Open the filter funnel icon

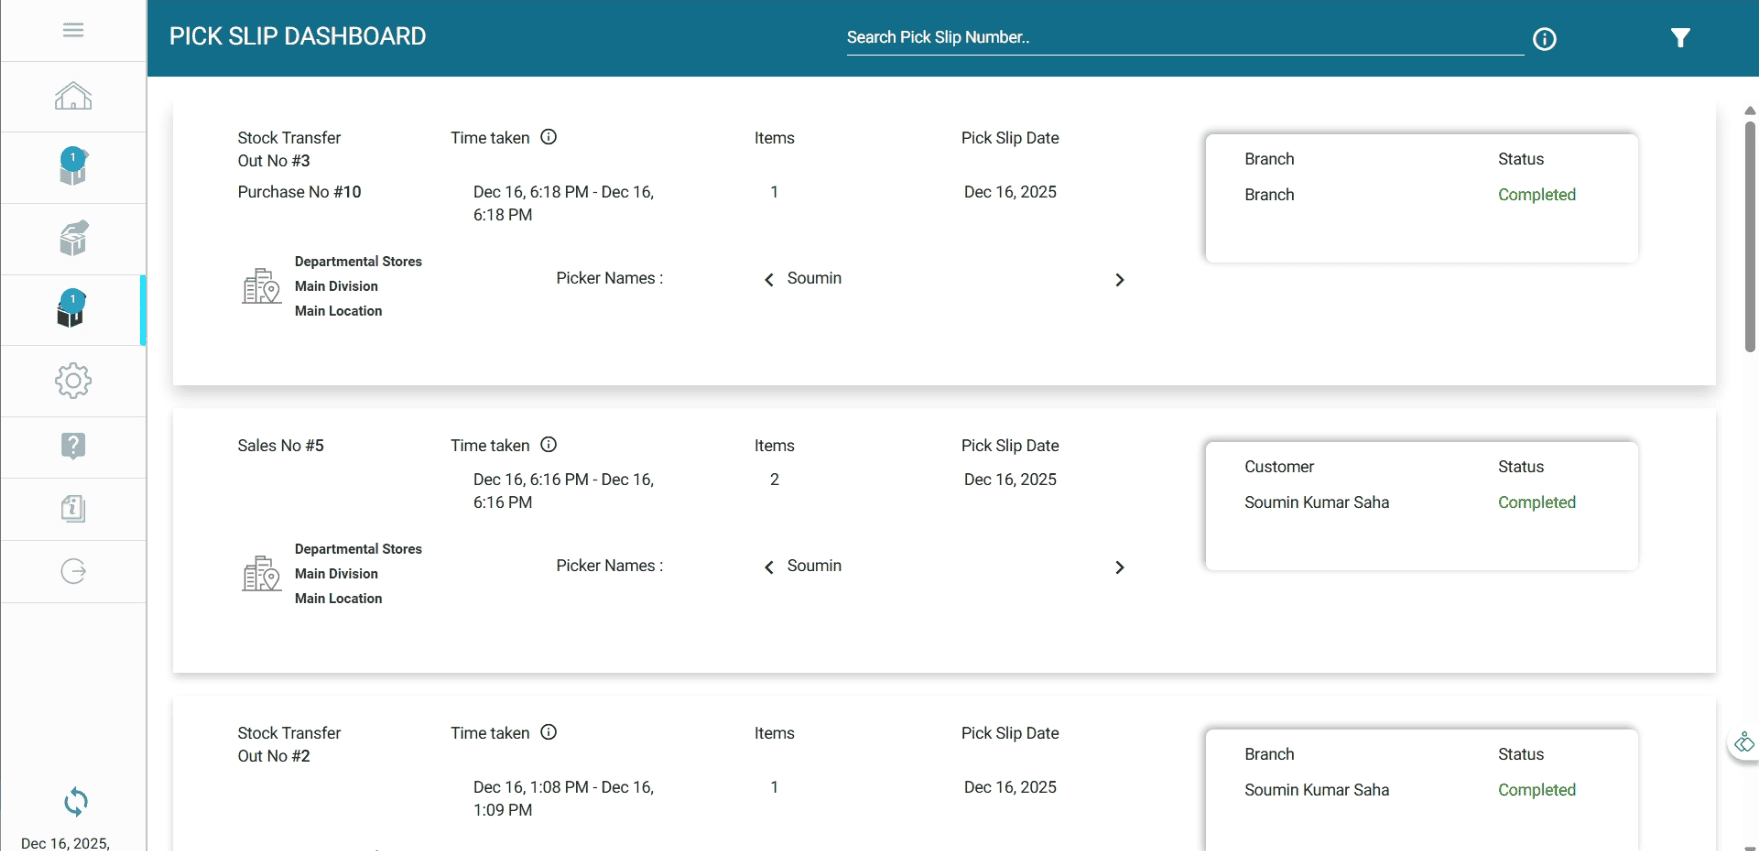(1680, 38)
